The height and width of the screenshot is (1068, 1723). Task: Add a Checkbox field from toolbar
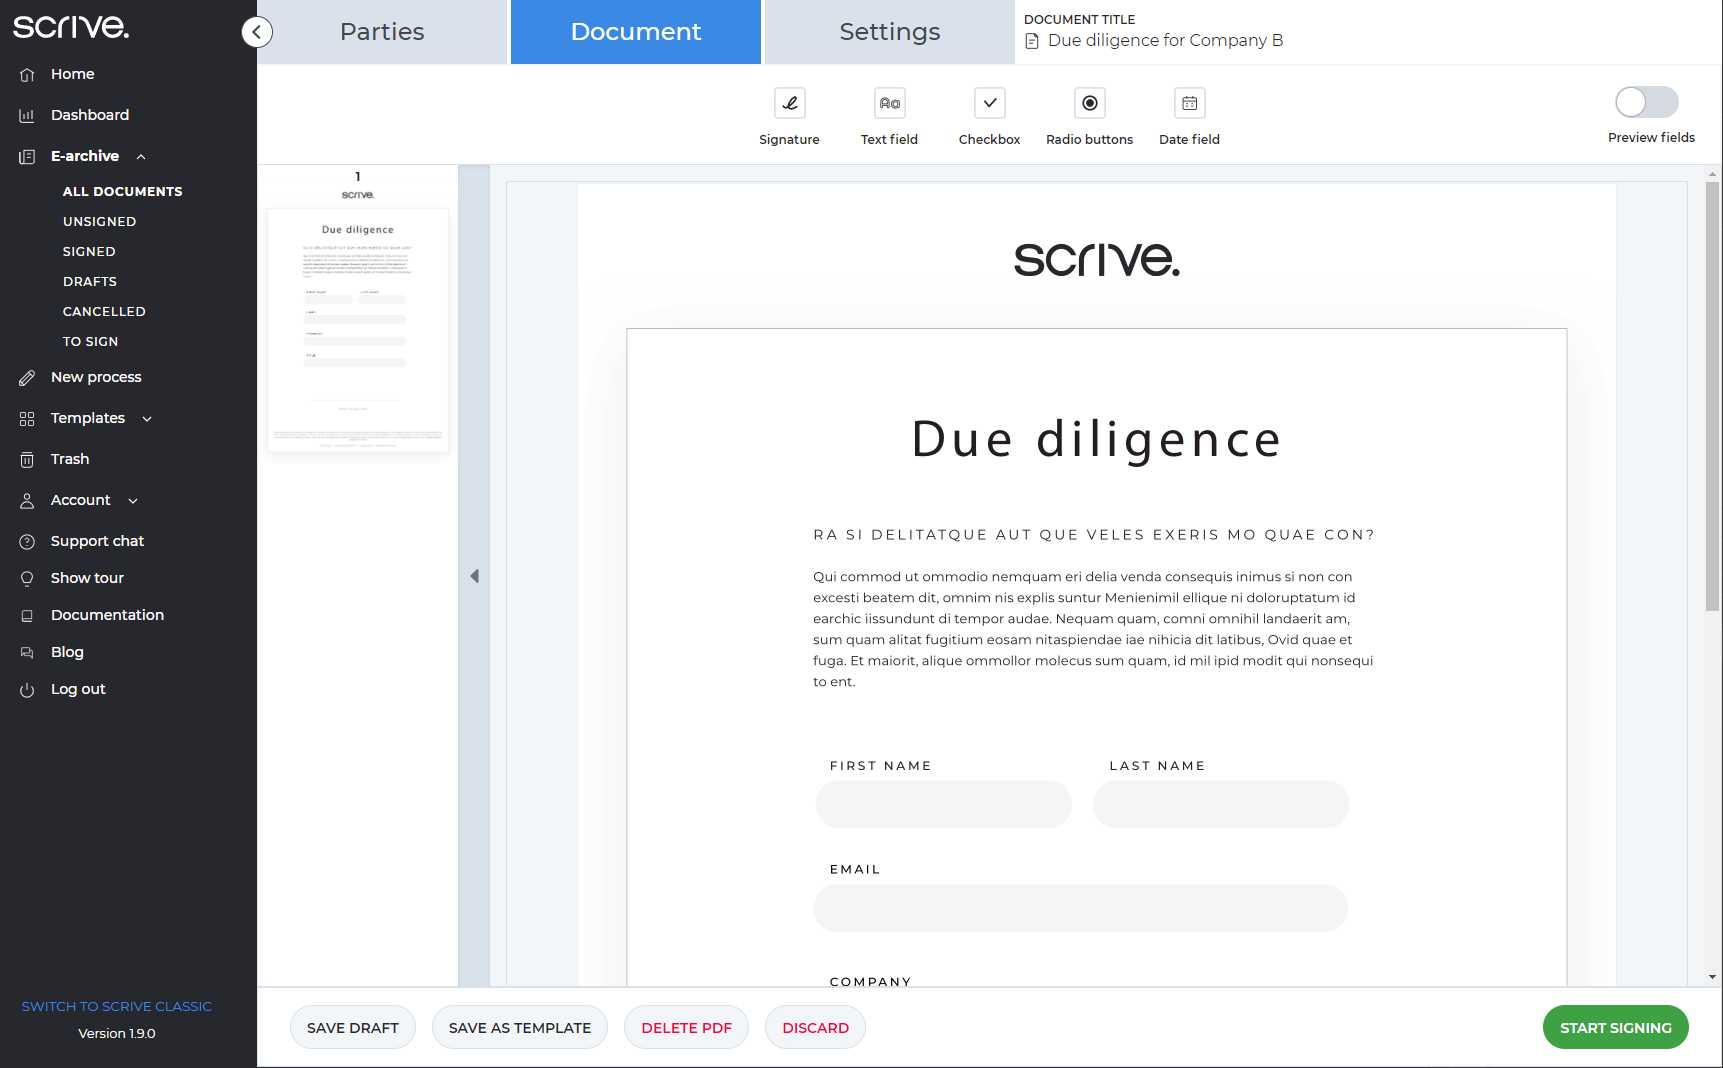tap(989, 103)
